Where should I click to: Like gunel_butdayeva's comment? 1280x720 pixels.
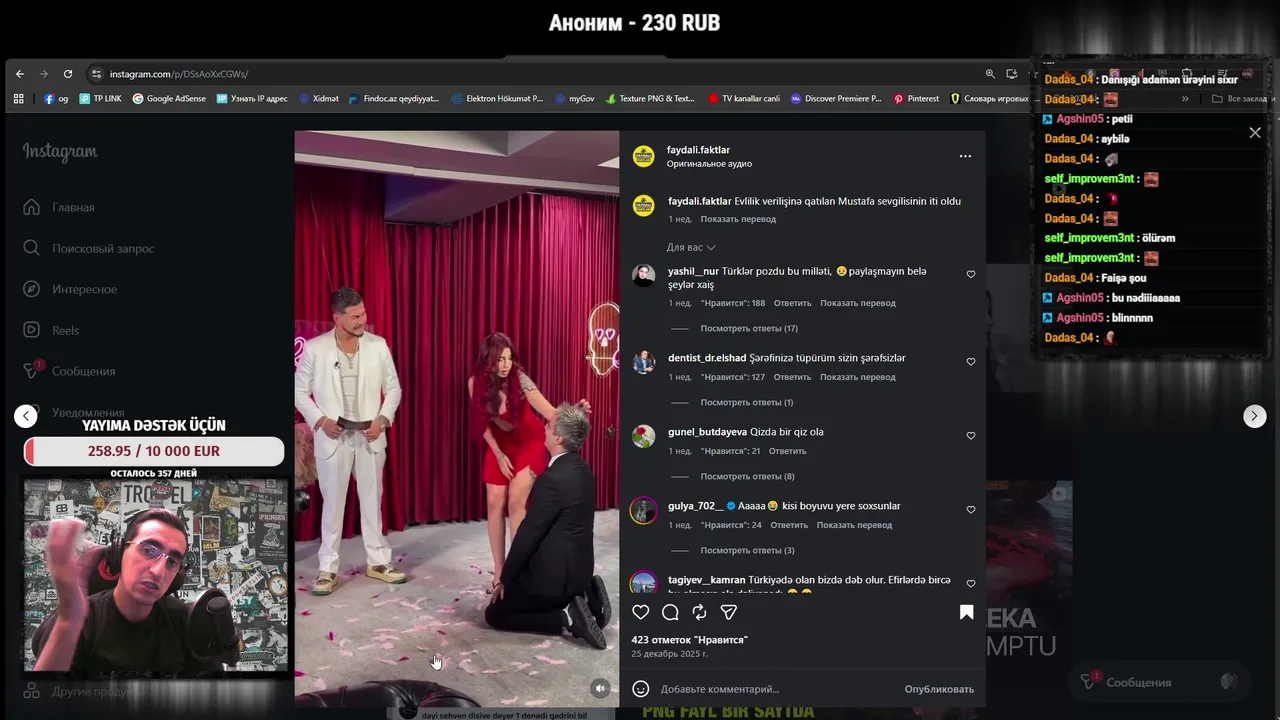click(971, 436)
